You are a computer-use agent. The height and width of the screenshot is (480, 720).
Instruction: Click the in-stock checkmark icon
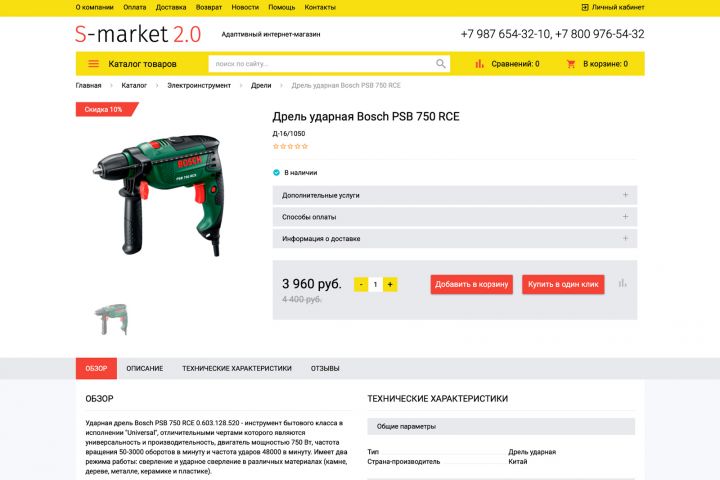click(276, 173)
